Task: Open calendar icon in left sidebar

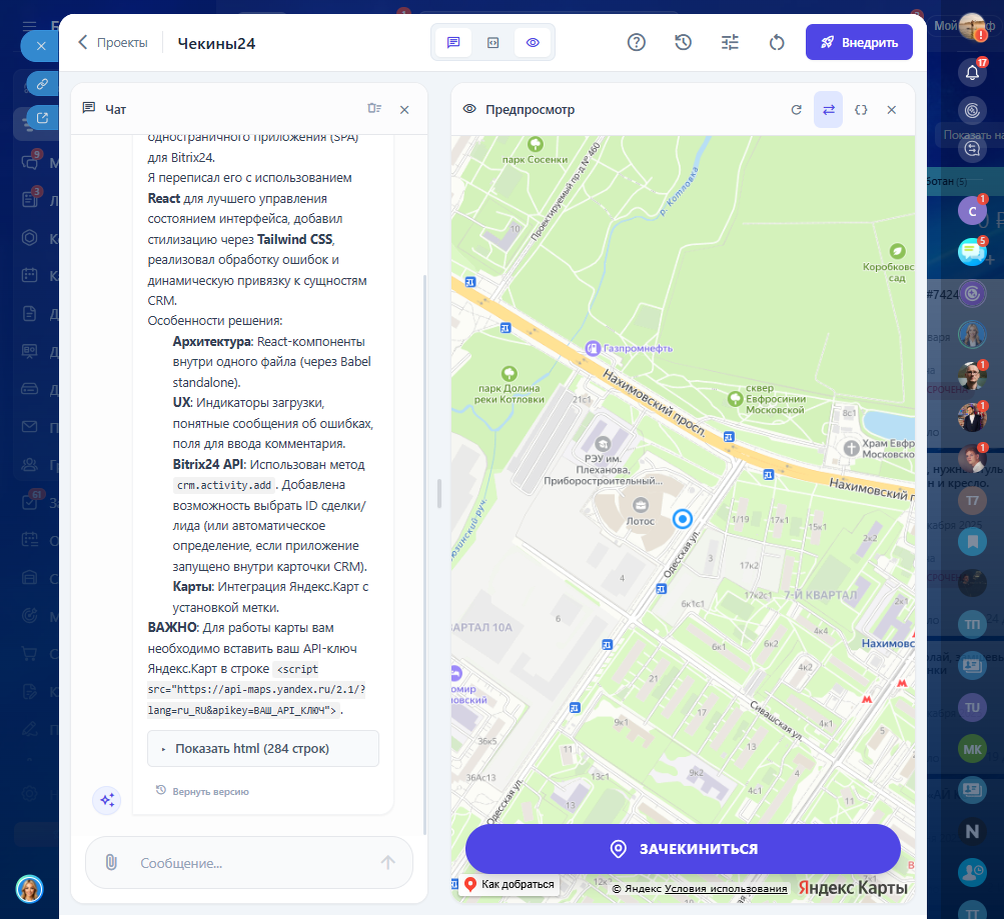Action: click(30, 275)
